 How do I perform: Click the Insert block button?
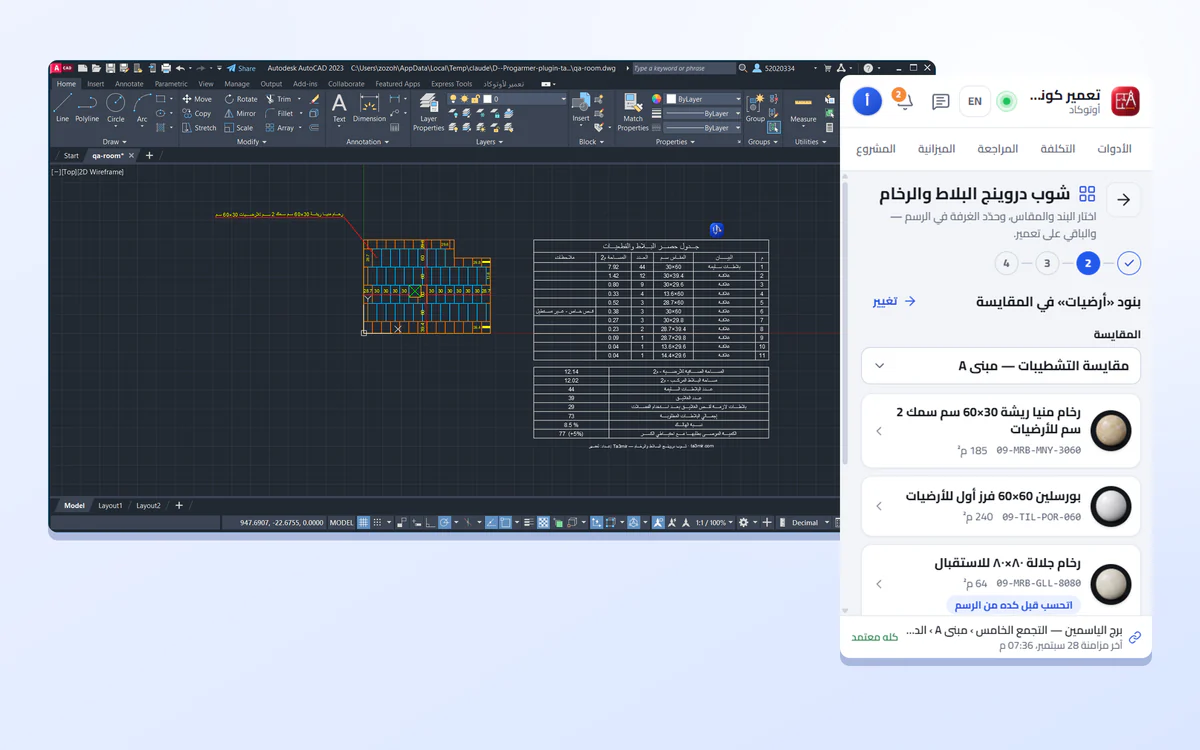pos(581,108)
